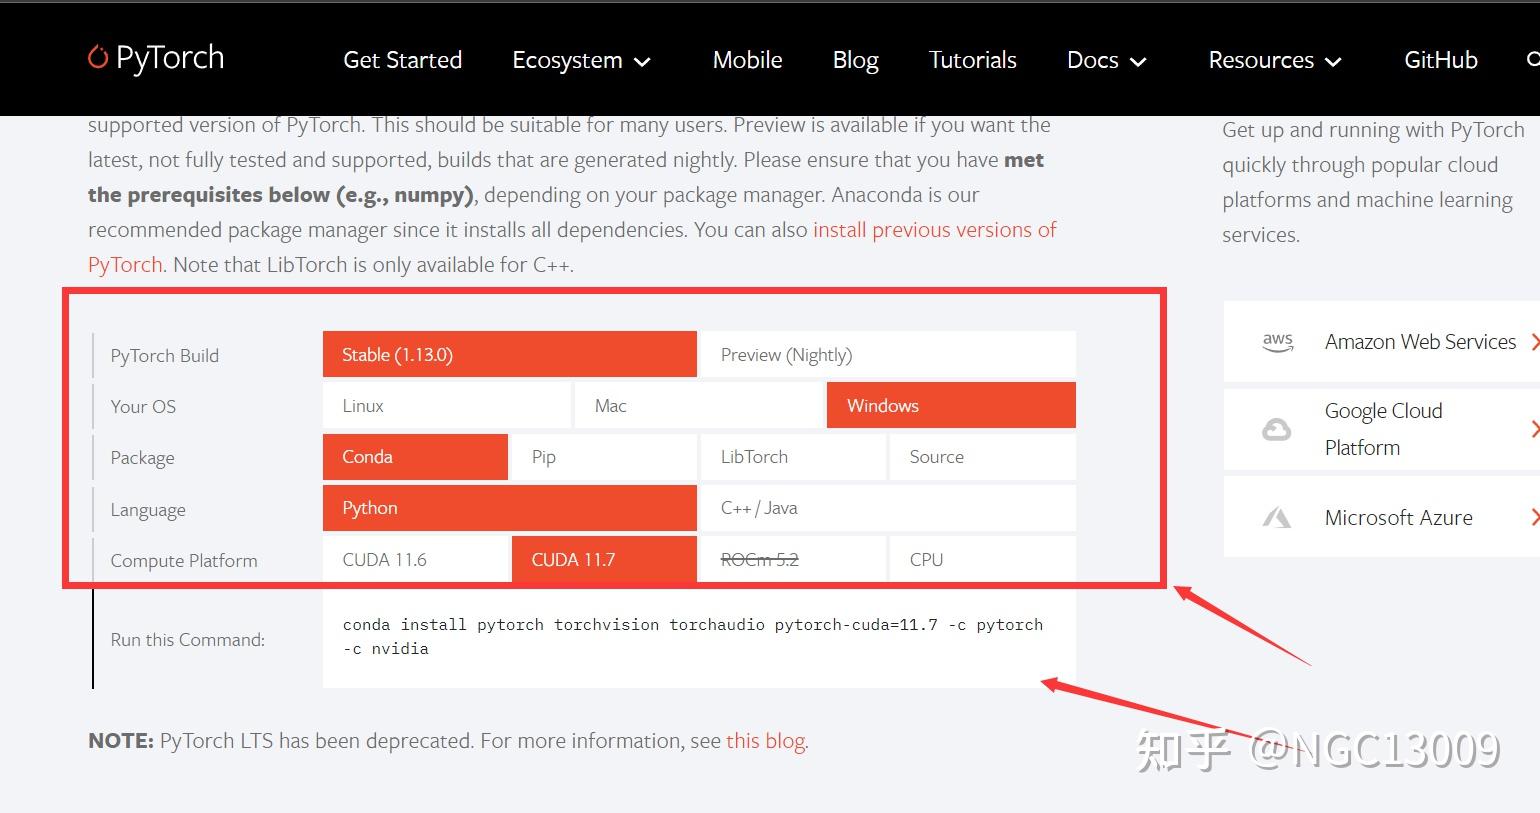Viewport: 1540px width, 813px height.
Task: Click the Microsoft Azure logo icon
Action: (1277, 518)
